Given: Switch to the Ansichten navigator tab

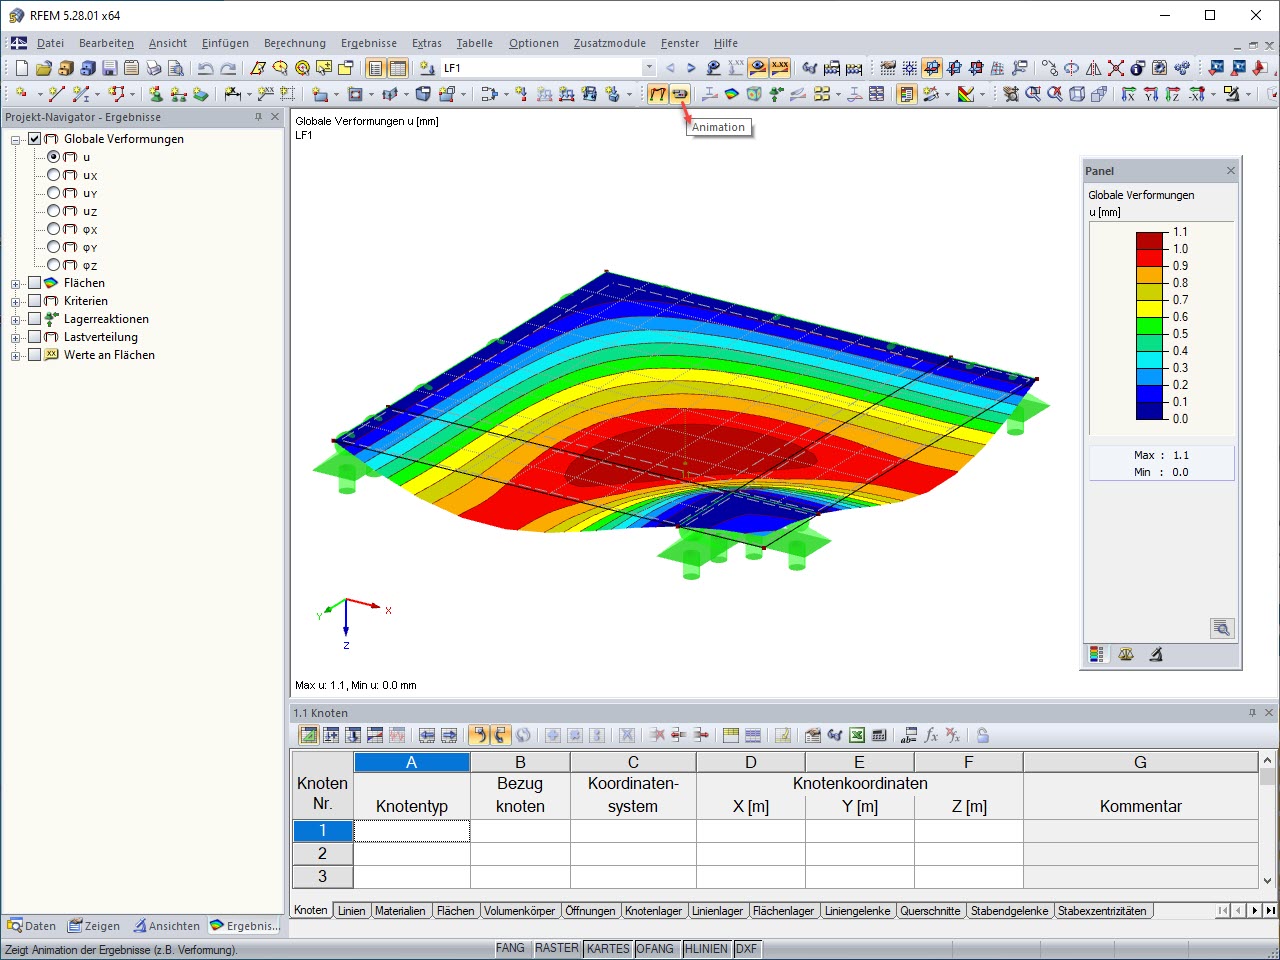Looking at the screenshot, I should 167,926.
